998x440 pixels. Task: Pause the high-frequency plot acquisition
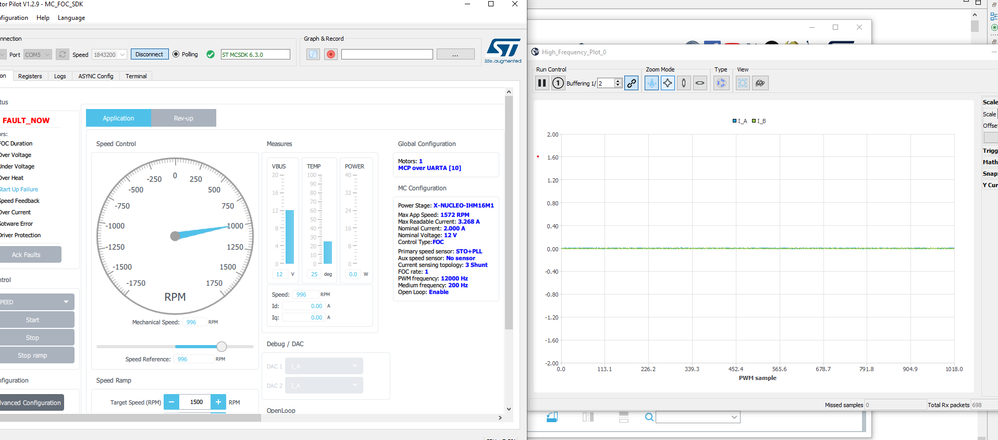click(542, 83)
